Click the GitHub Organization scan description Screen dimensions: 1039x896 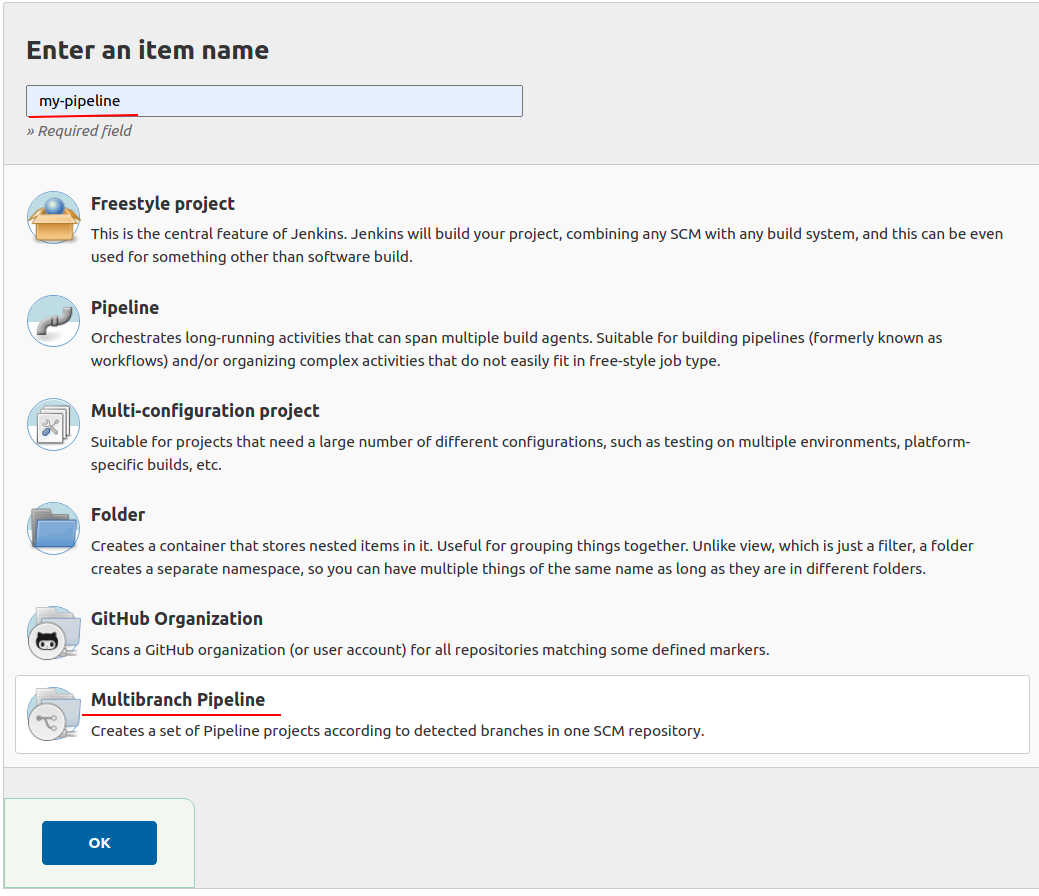(x=430, y=650)
